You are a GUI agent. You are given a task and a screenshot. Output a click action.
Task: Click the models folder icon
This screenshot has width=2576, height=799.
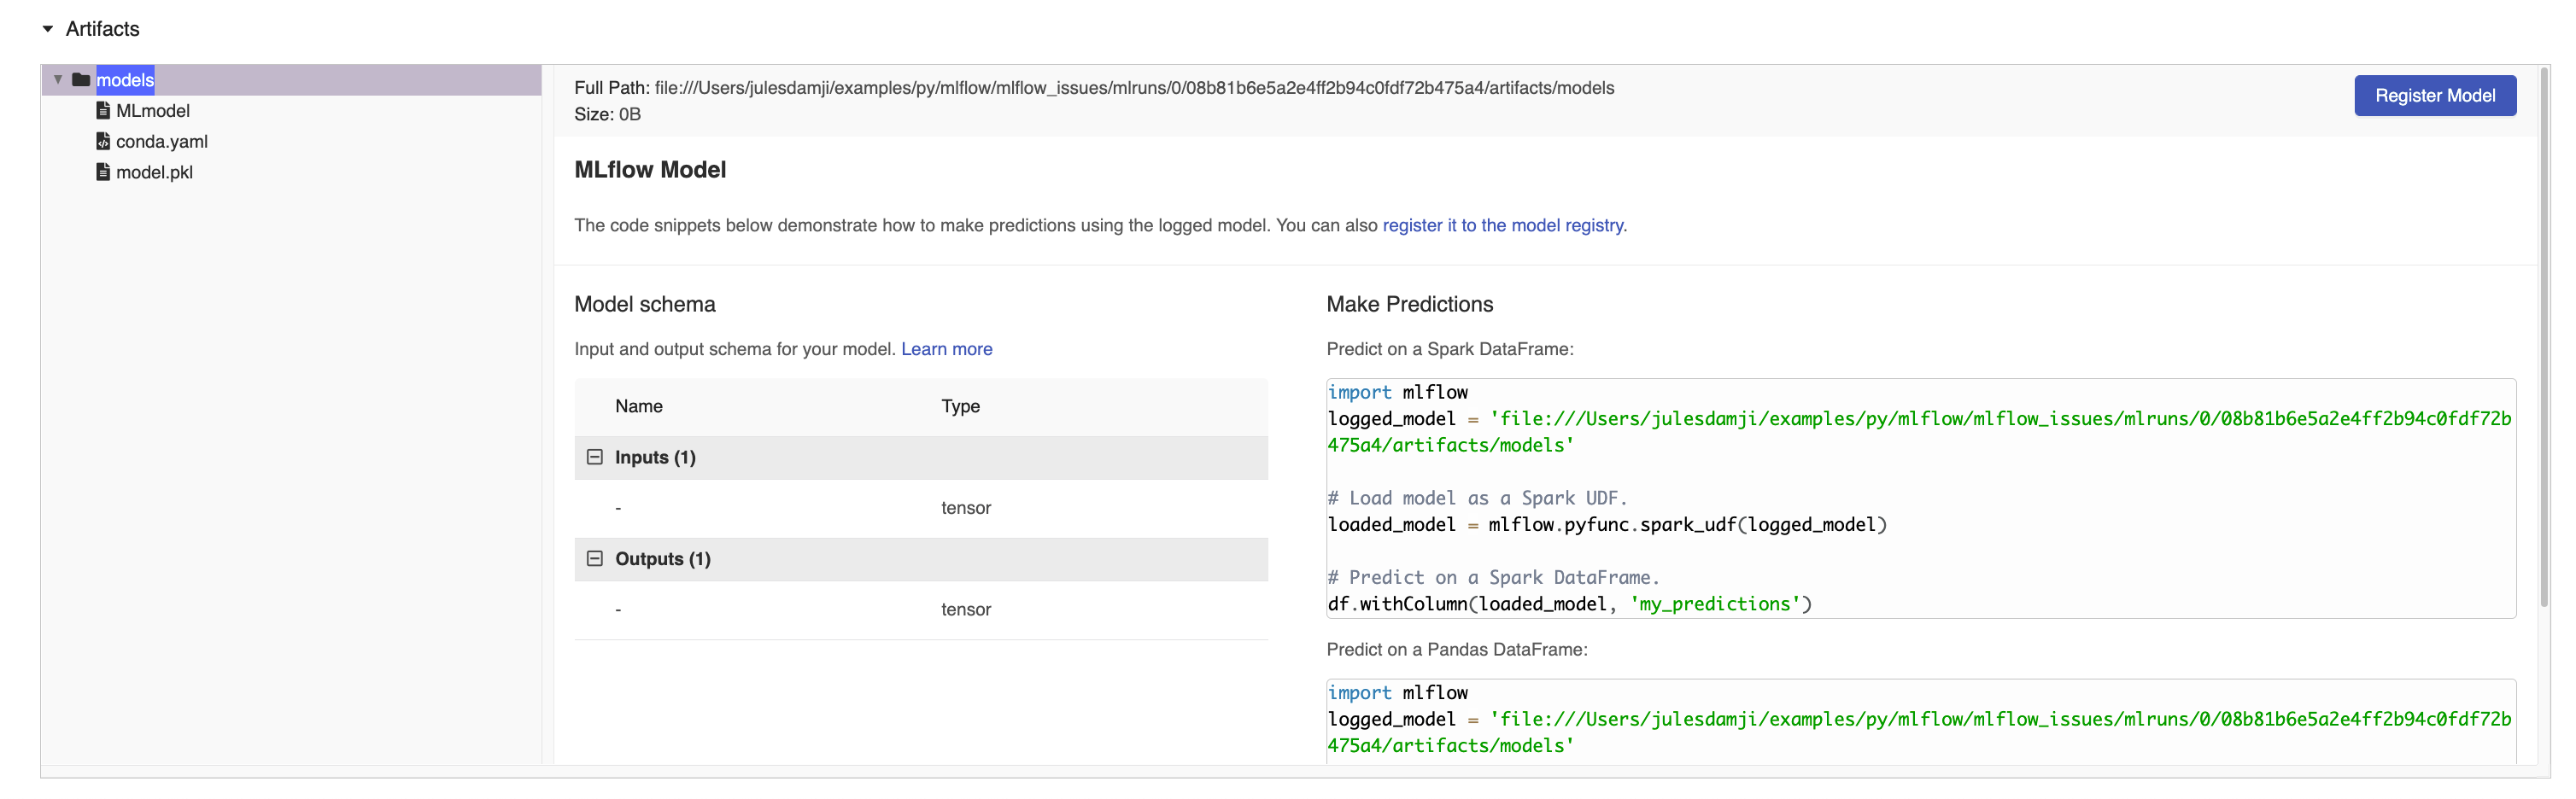pyautogui.click(x=81, y=80)
